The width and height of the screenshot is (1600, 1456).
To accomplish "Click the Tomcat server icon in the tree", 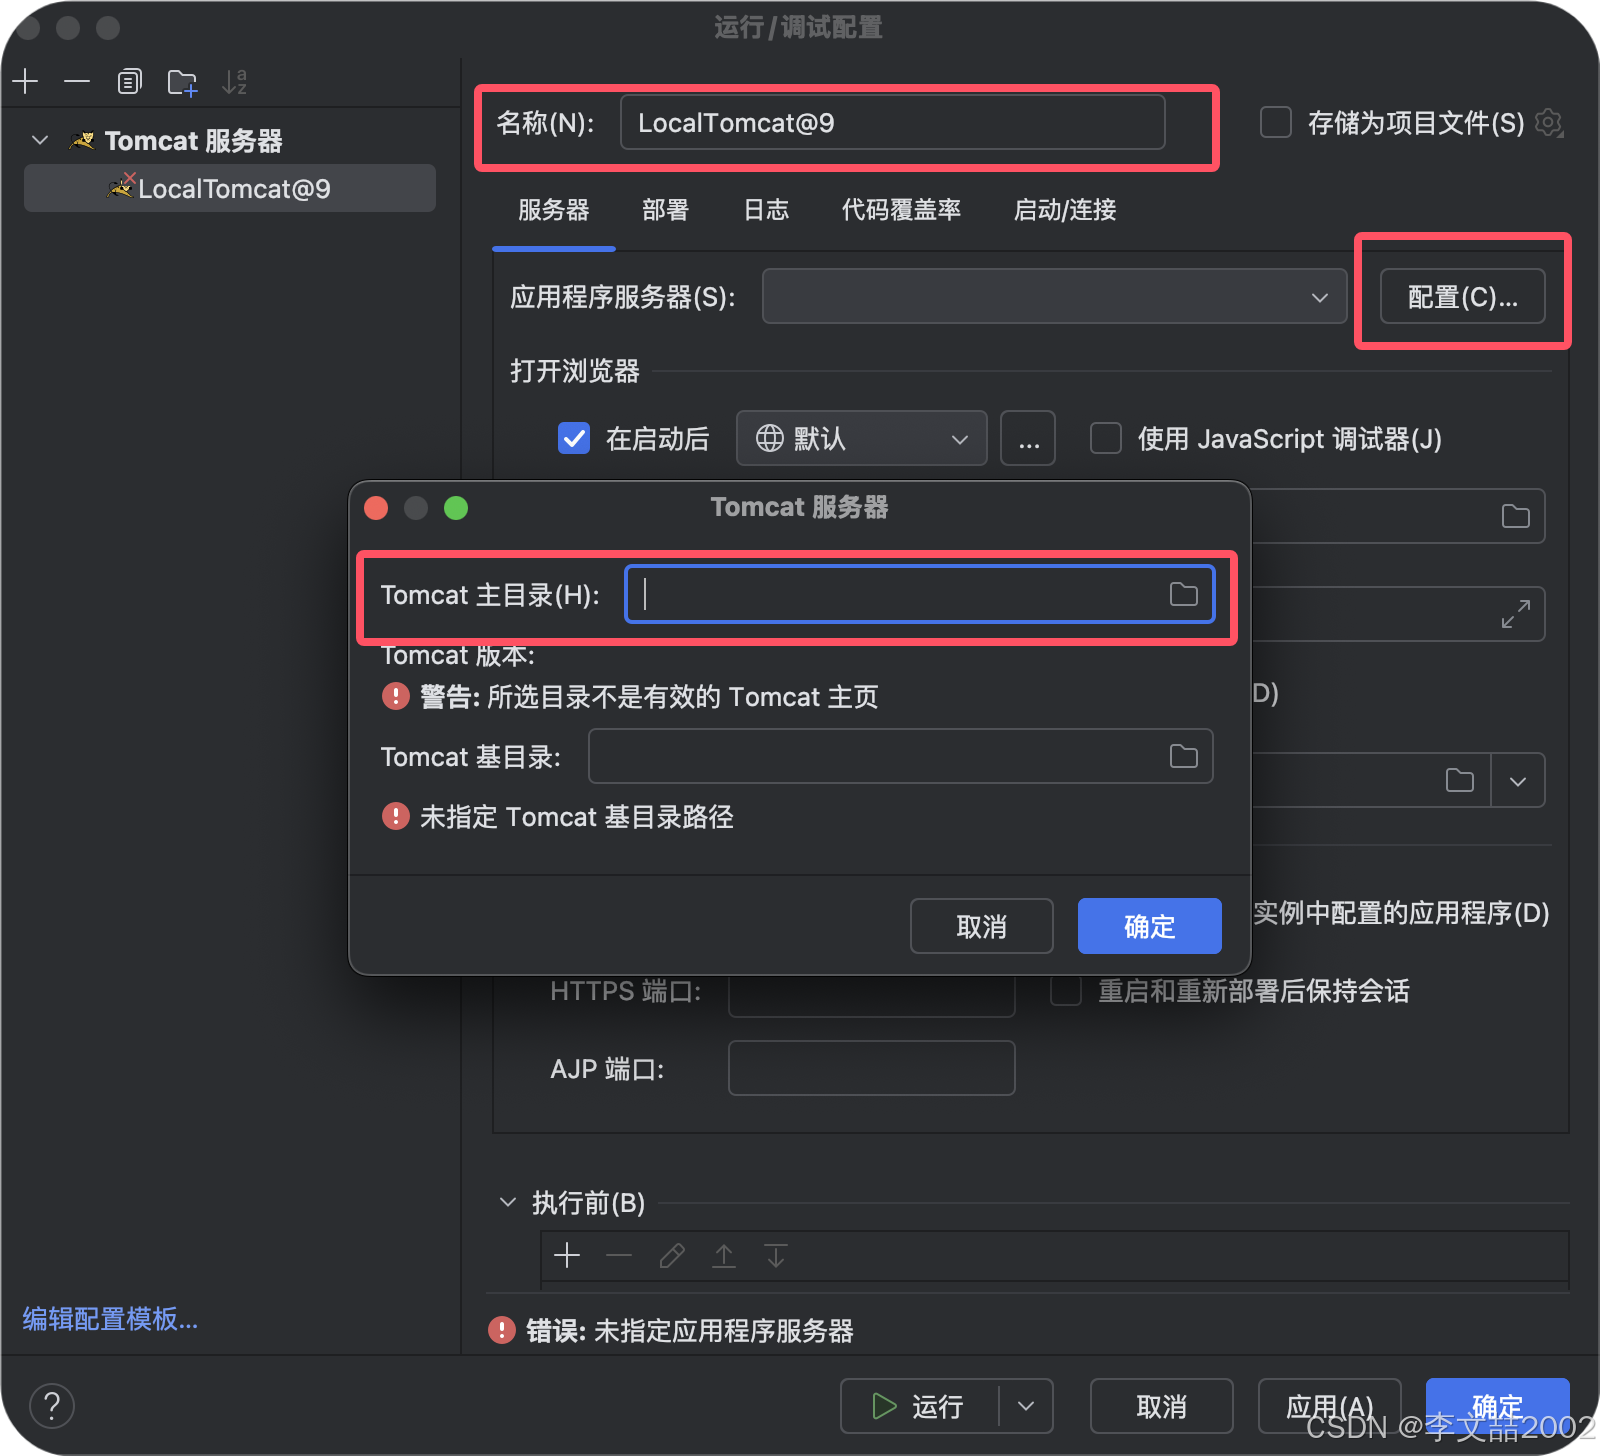I will click(x=82, y=141).
